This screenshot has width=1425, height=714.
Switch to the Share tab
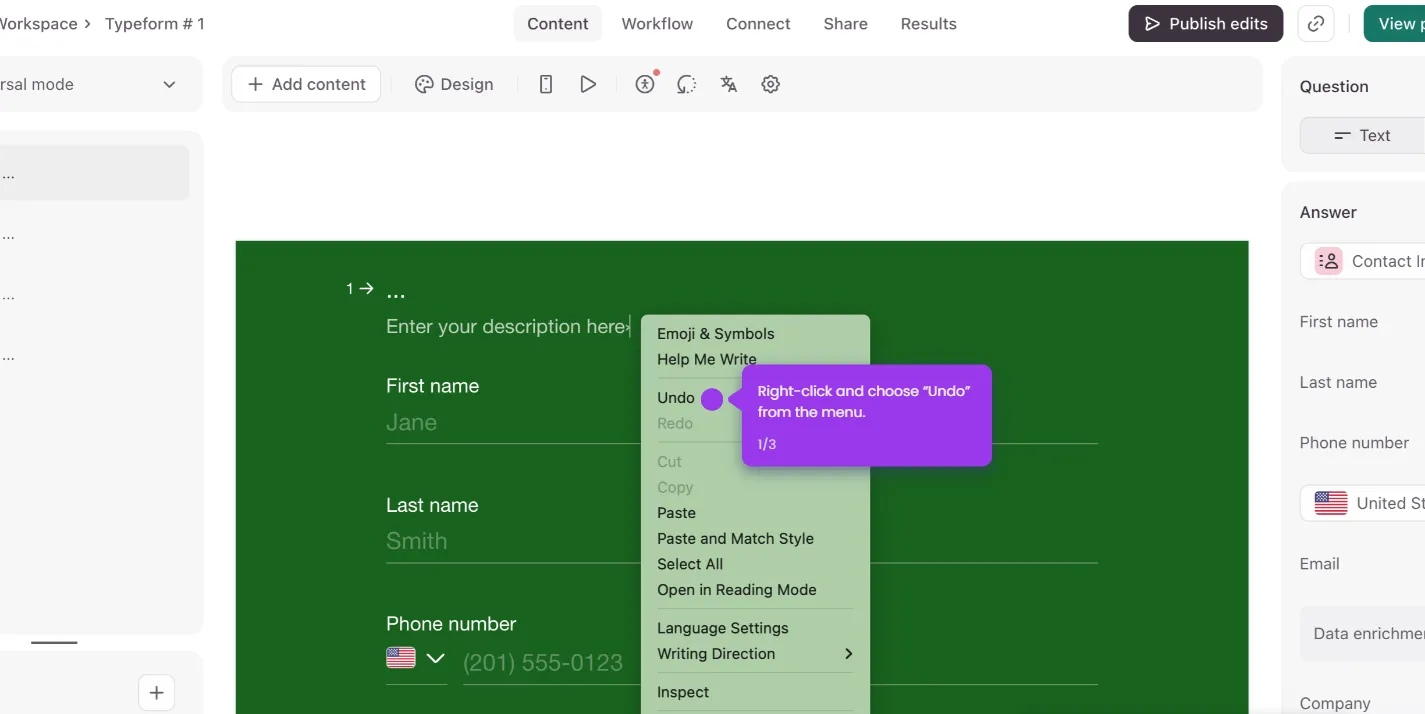coord(845,24)
